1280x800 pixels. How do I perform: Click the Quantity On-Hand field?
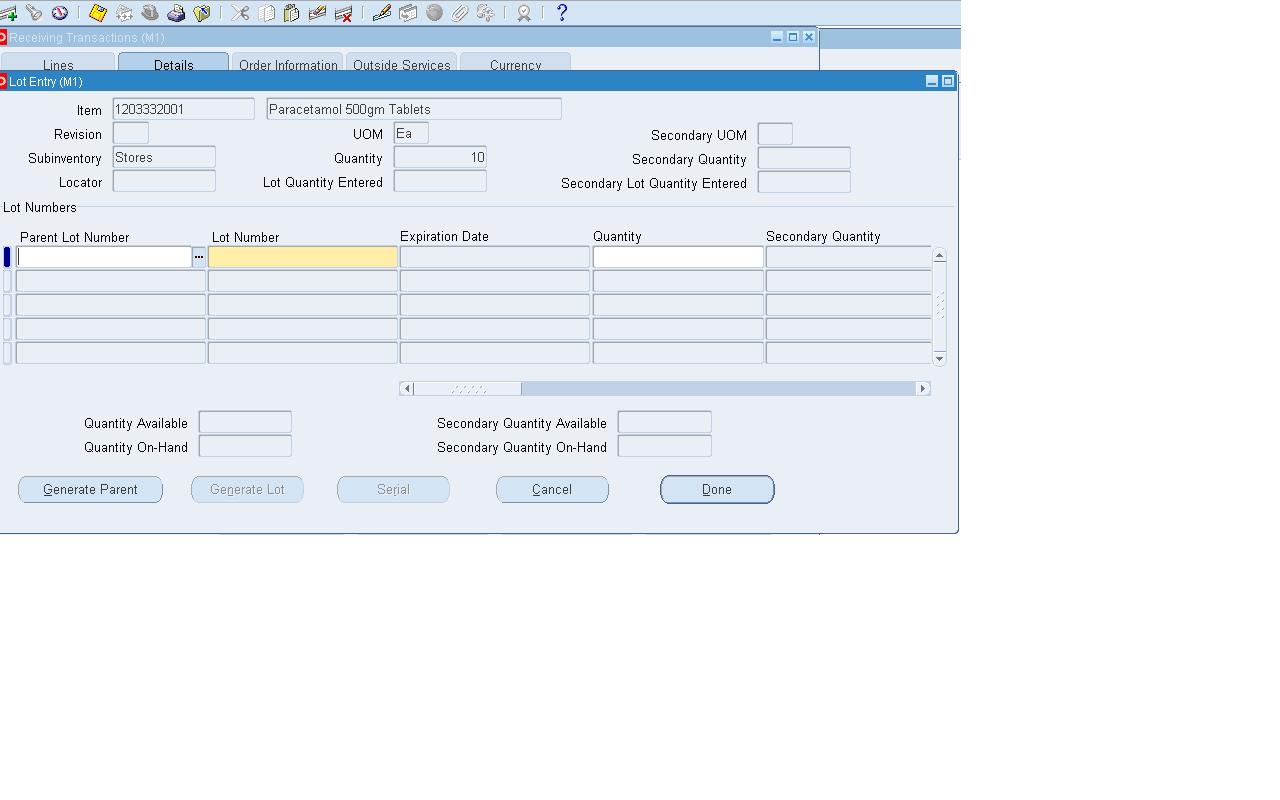click(x=245, y=446)
